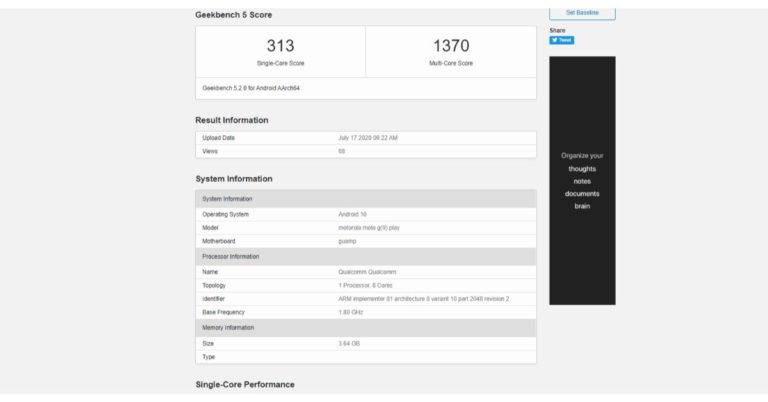Click the Single-Core Performance heading
Image resolution: width=768 pixels, height=402 pixels.
245,384
